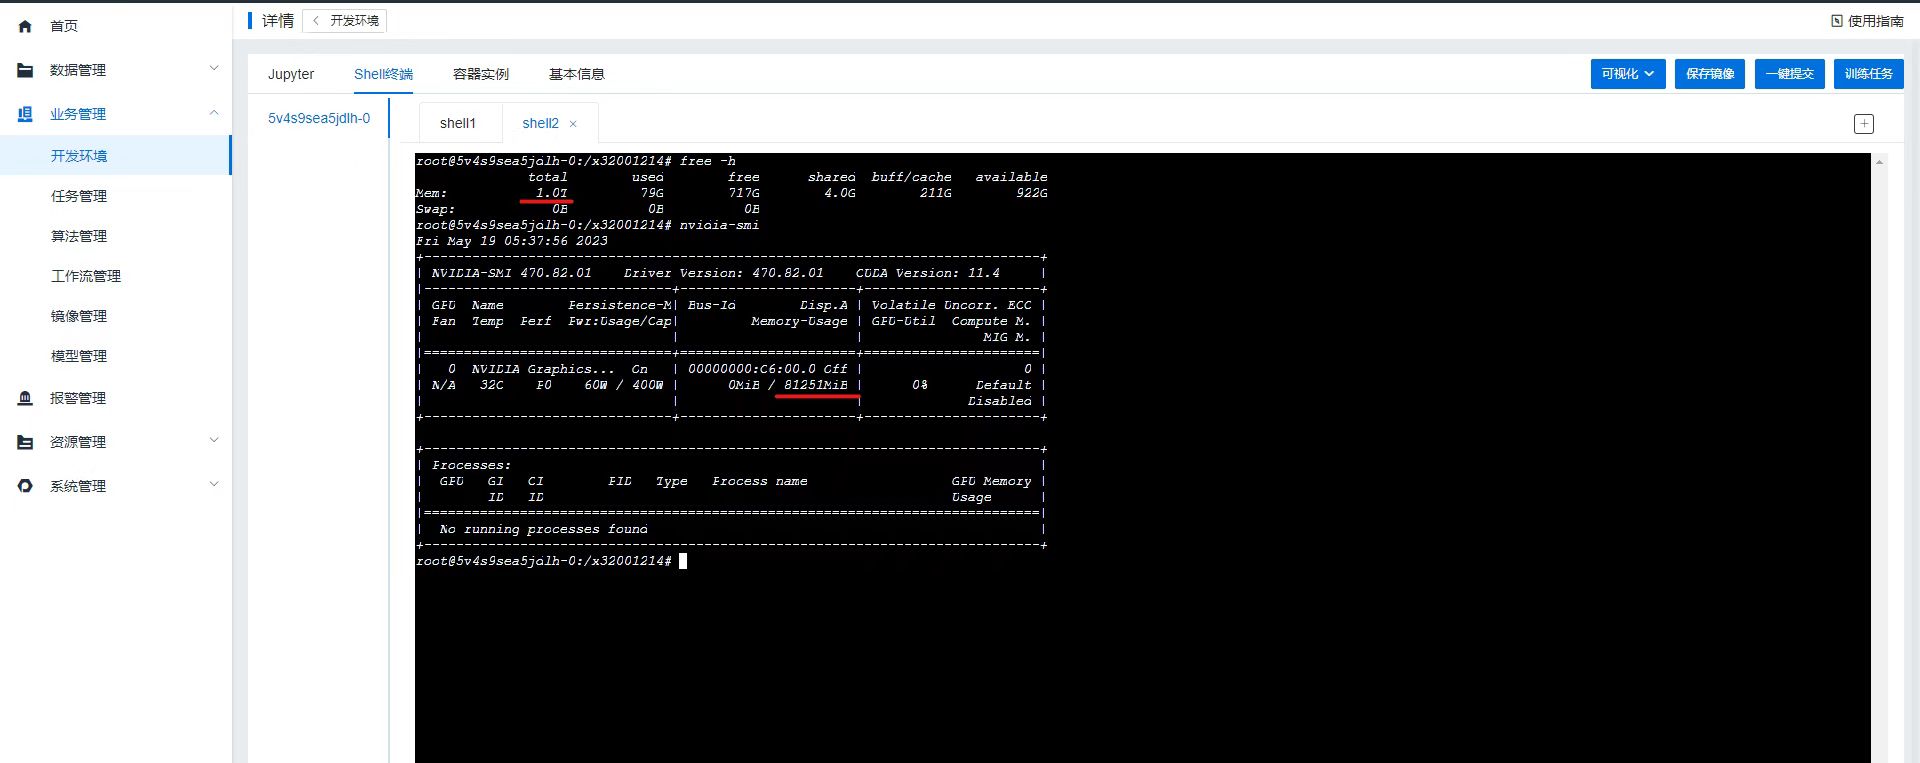
Task: Click the 业务管理 sidebar icon
Action: (25, 114)
